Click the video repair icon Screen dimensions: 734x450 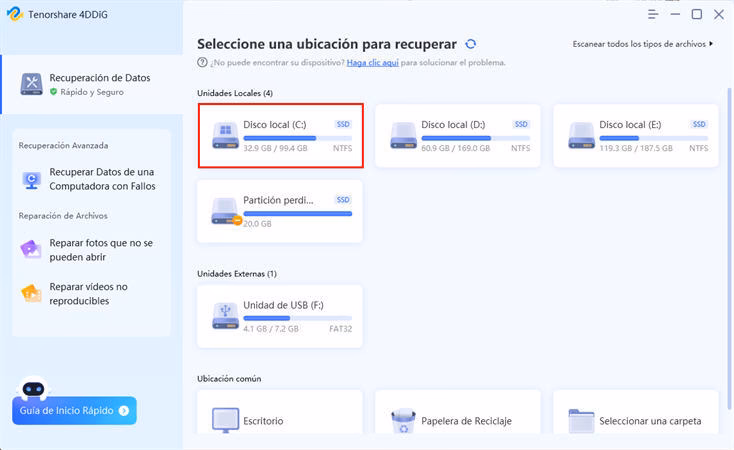[x=31, y=294]
